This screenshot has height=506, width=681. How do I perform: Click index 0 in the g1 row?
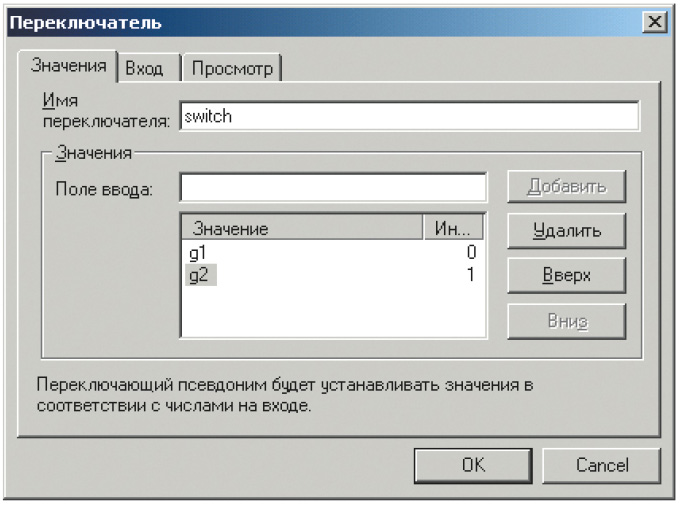(x=471, y=252)
